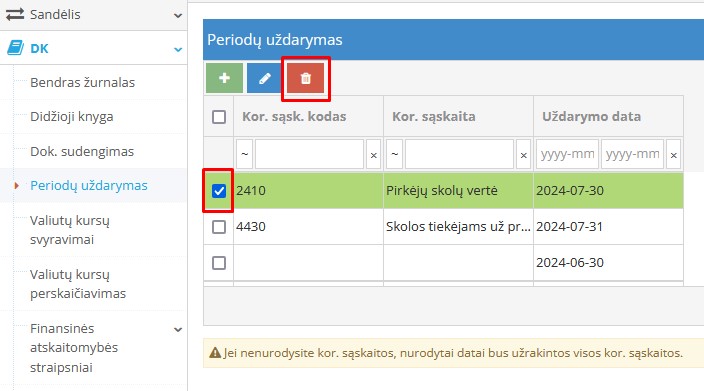Click the blue pencil edit button

pyautogui.click(x=264, y=78)
